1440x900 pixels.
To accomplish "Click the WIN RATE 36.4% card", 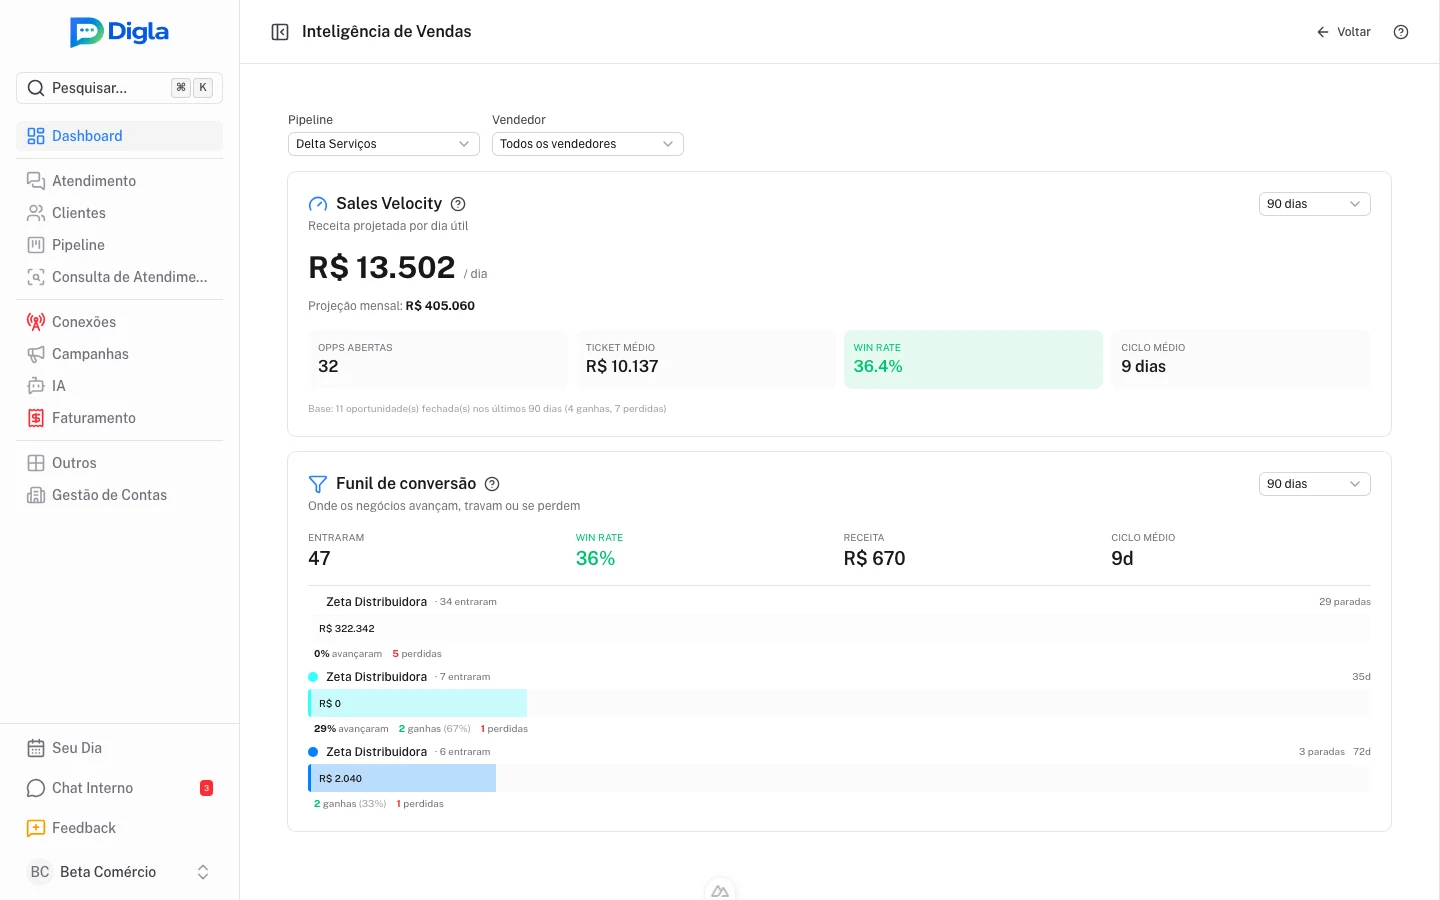I will tap(973, 359).
